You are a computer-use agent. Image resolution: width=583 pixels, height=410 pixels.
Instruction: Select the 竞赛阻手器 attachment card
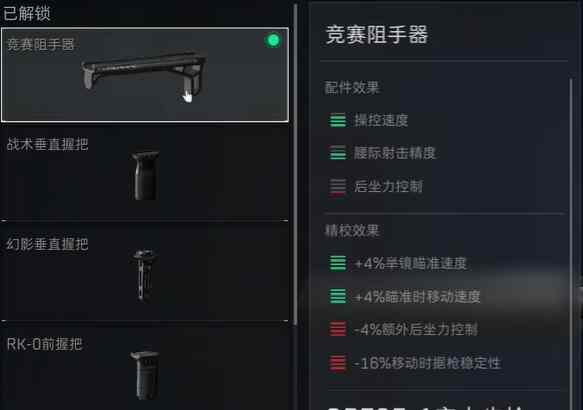(x=145, y=75)
